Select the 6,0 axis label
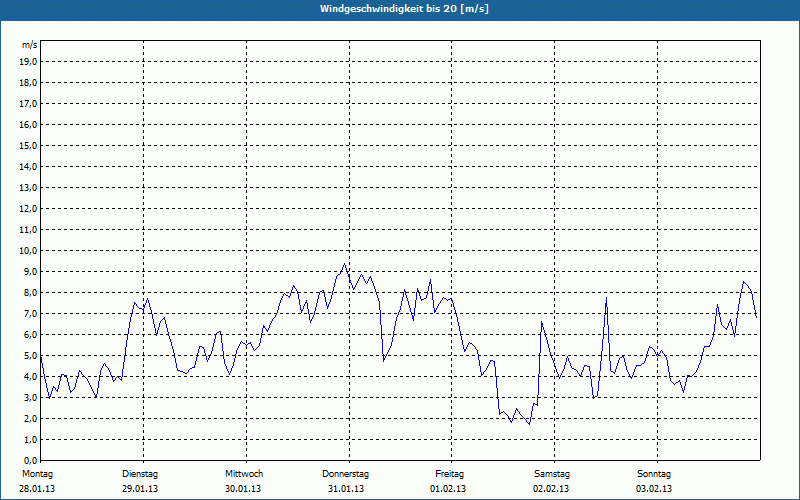 tap(31, 334)
